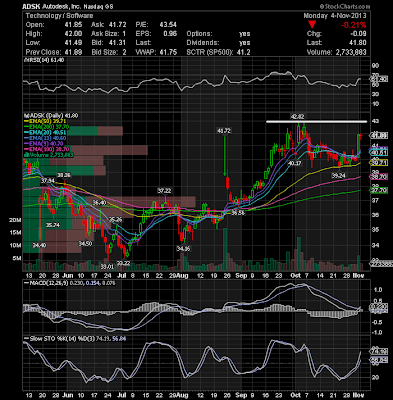
Task: Select the Technology / Software sector label
Action: tap(59, 16)
